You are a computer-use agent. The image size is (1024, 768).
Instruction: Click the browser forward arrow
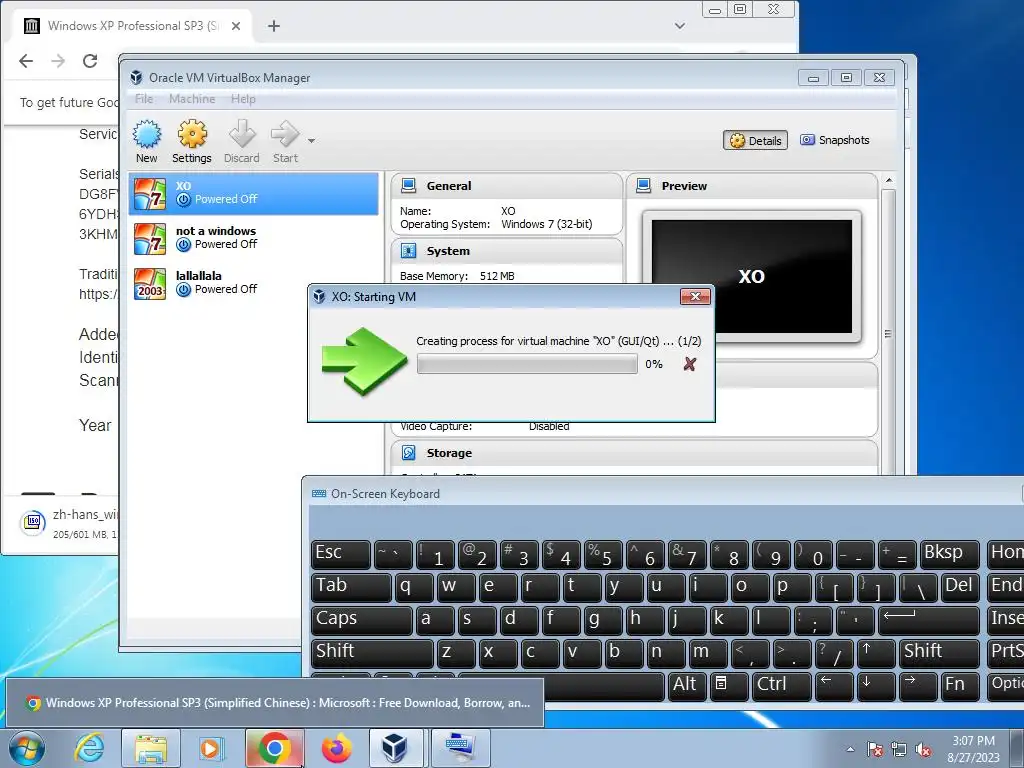coord(58,61)
